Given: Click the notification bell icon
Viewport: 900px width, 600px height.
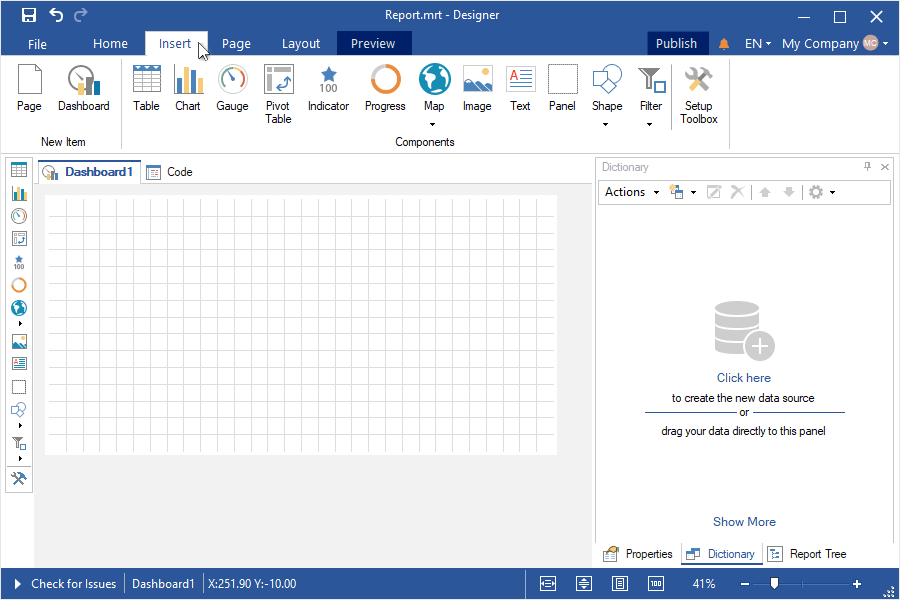Looking at the screenshot, I should (724, 44).
